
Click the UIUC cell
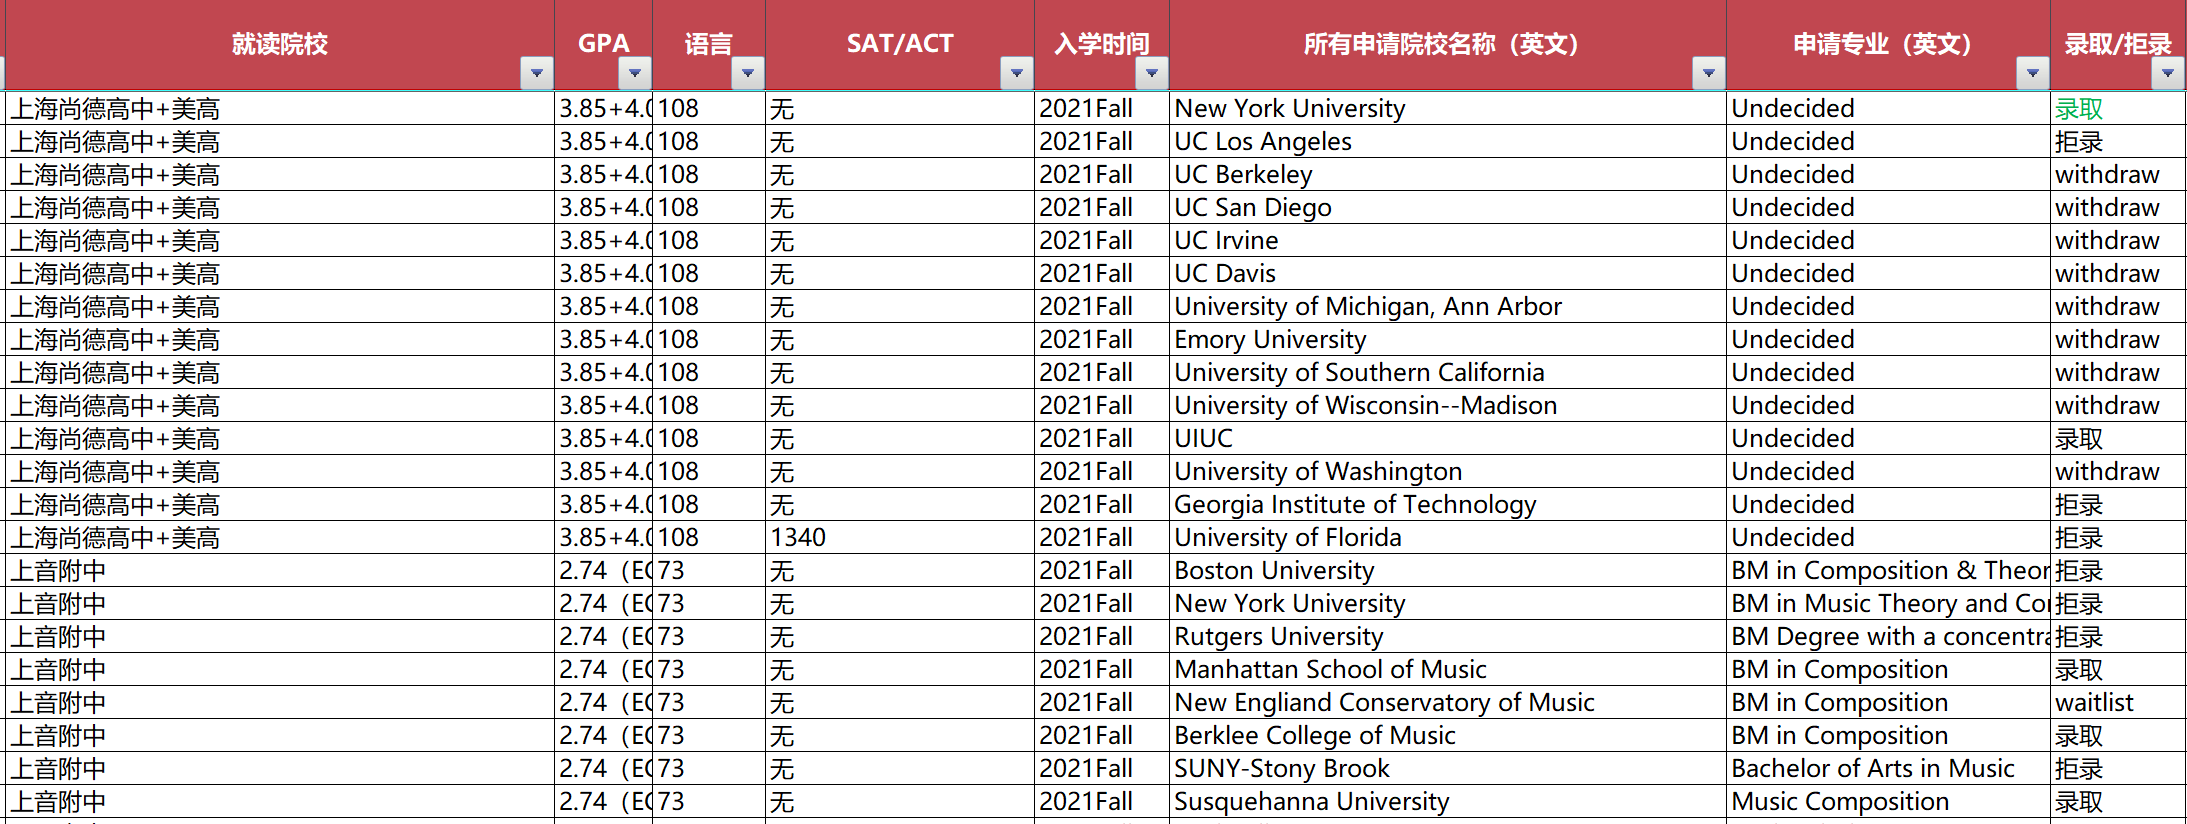tap(1448, 439)
